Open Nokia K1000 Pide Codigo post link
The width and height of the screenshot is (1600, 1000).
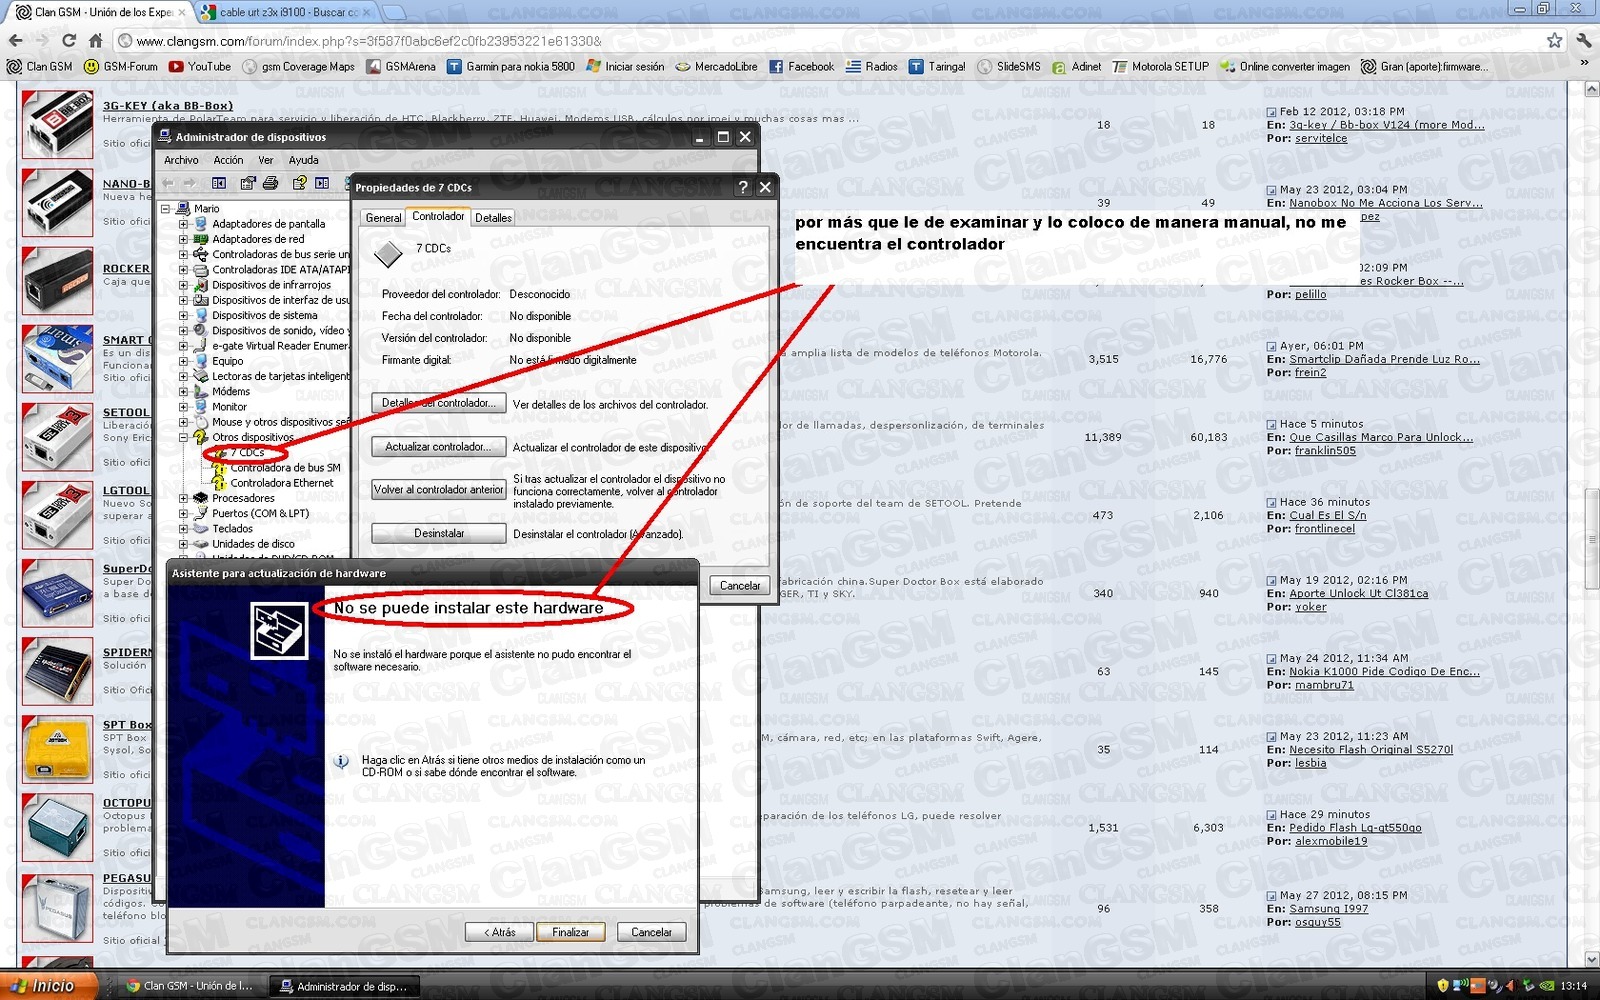[1384, 672]
